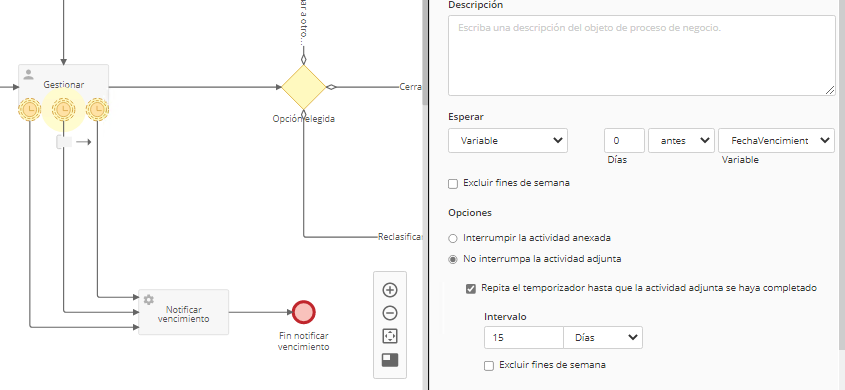Viewport: 845px width, 390px height.
Task: Select the rightmost timer on Gestionar
Action: tap(98, 110)
